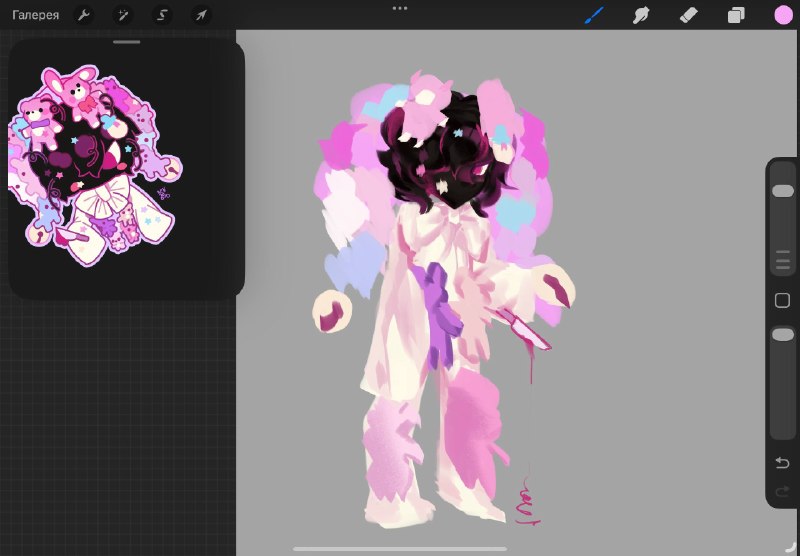The height and width of the screenshot is (556, 800).
Task: Undo the last stroke with arrow
Action: [782, 463]
